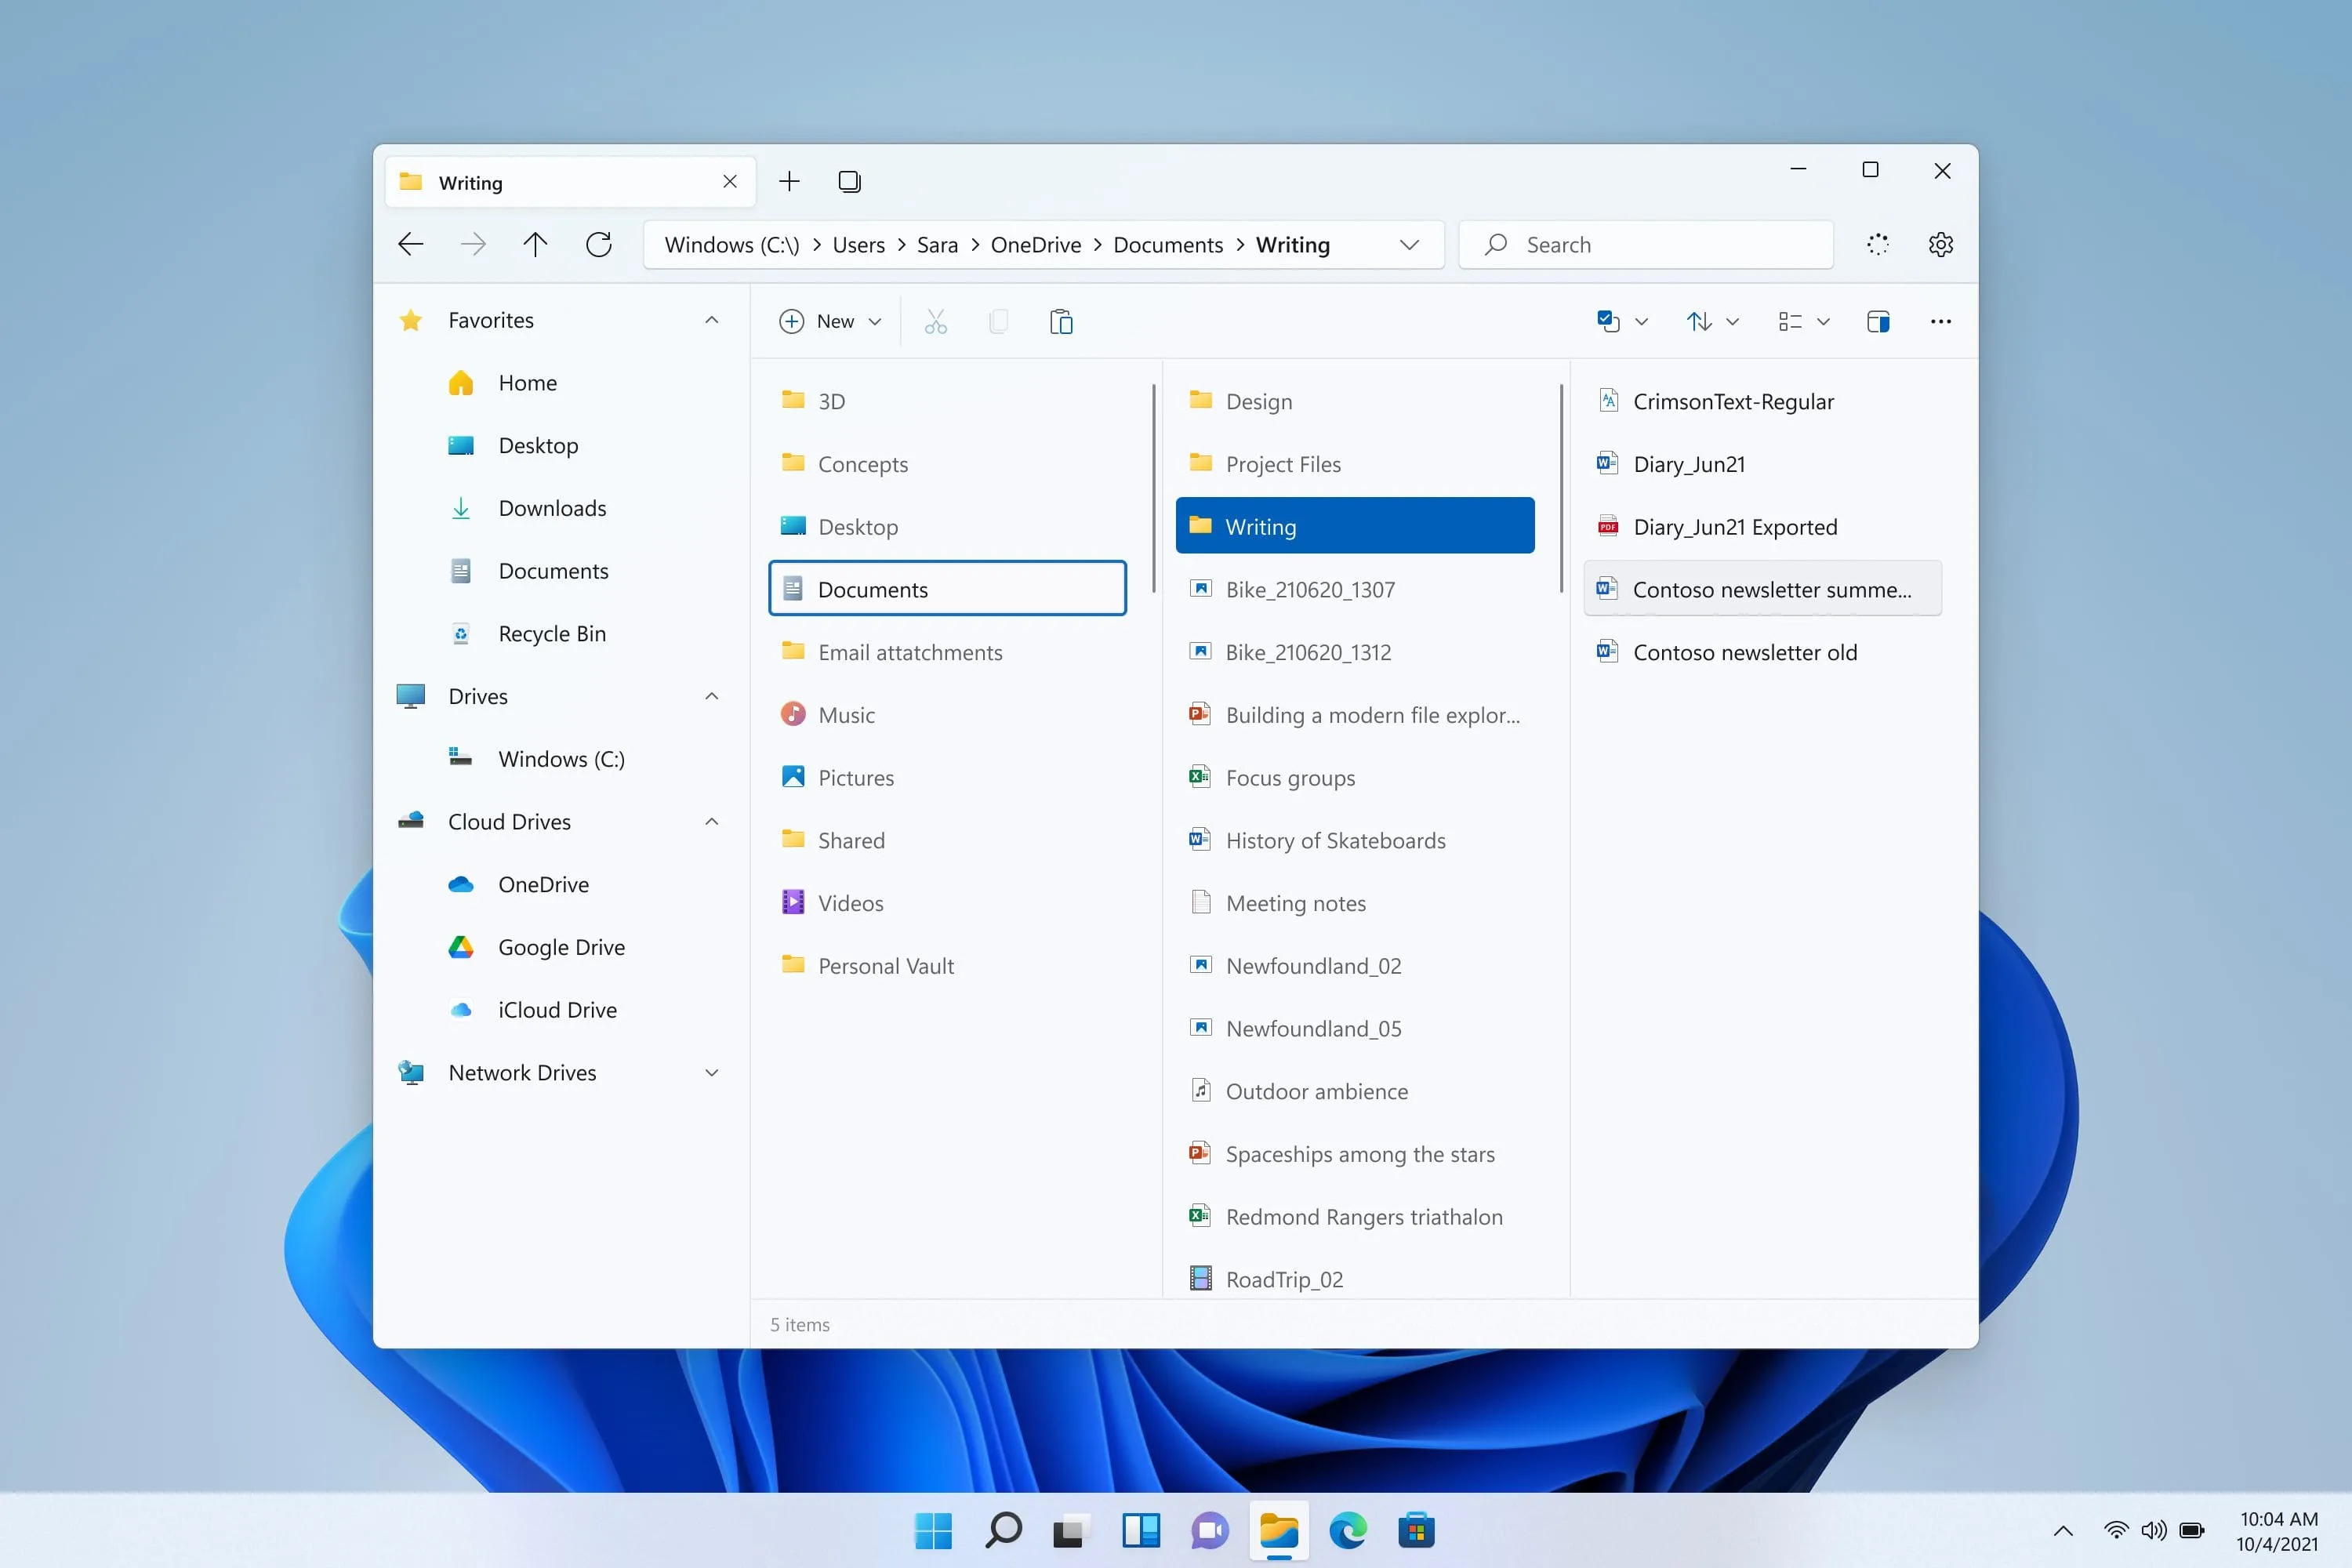The image size is (2352, 1568).
Task: Toggle the preview pane on
Action: click(x=1877, y=321)
